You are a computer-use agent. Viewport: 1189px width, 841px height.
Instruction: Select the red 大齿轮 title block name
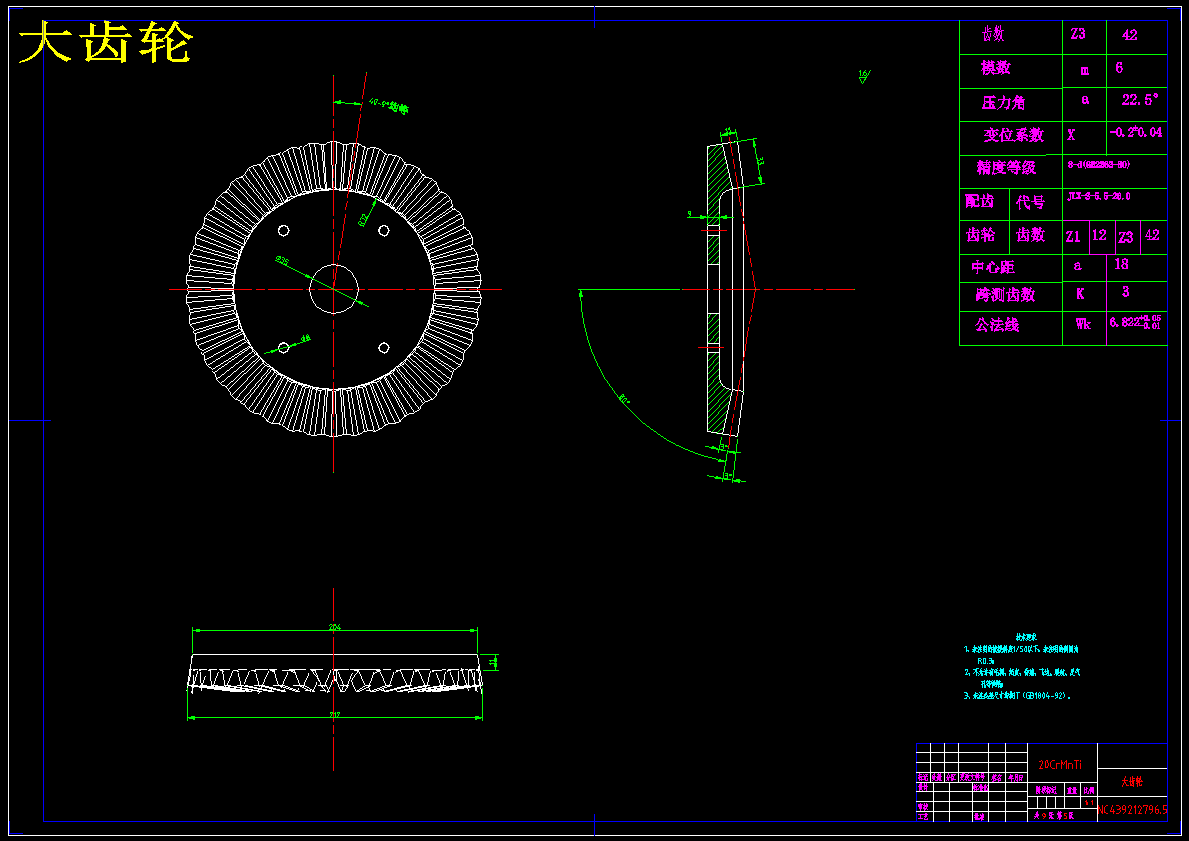tap(1132, 782)
